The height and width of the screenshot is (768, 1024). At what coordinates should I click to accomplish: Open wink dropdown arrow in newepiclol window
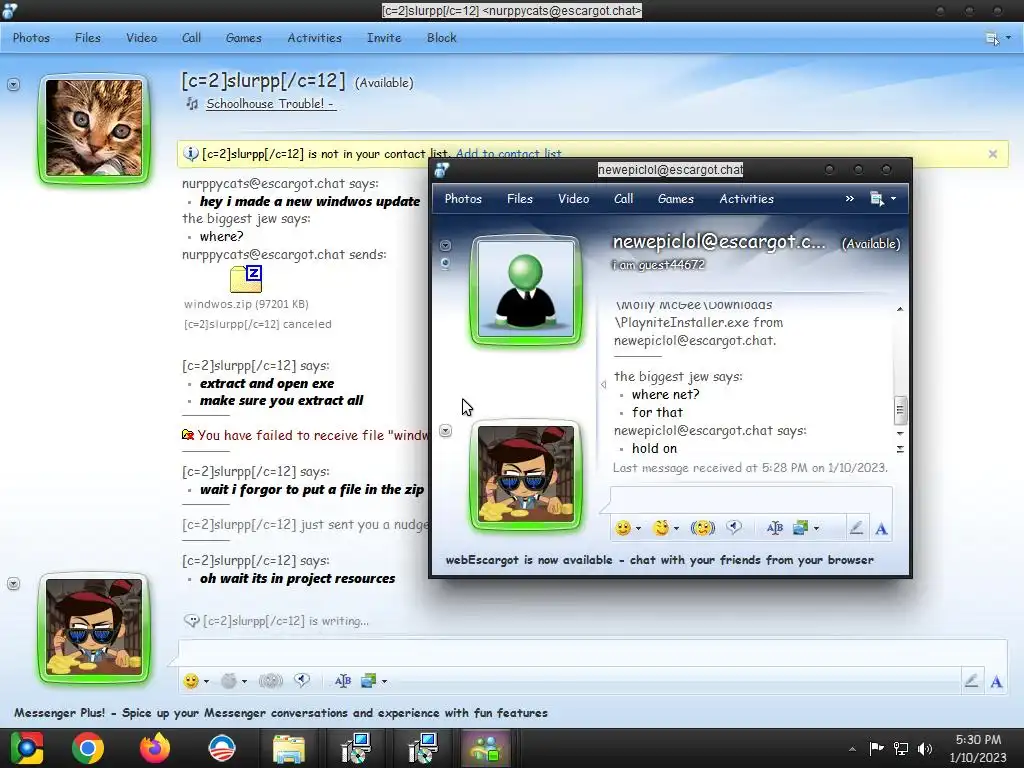click(676, 528)
